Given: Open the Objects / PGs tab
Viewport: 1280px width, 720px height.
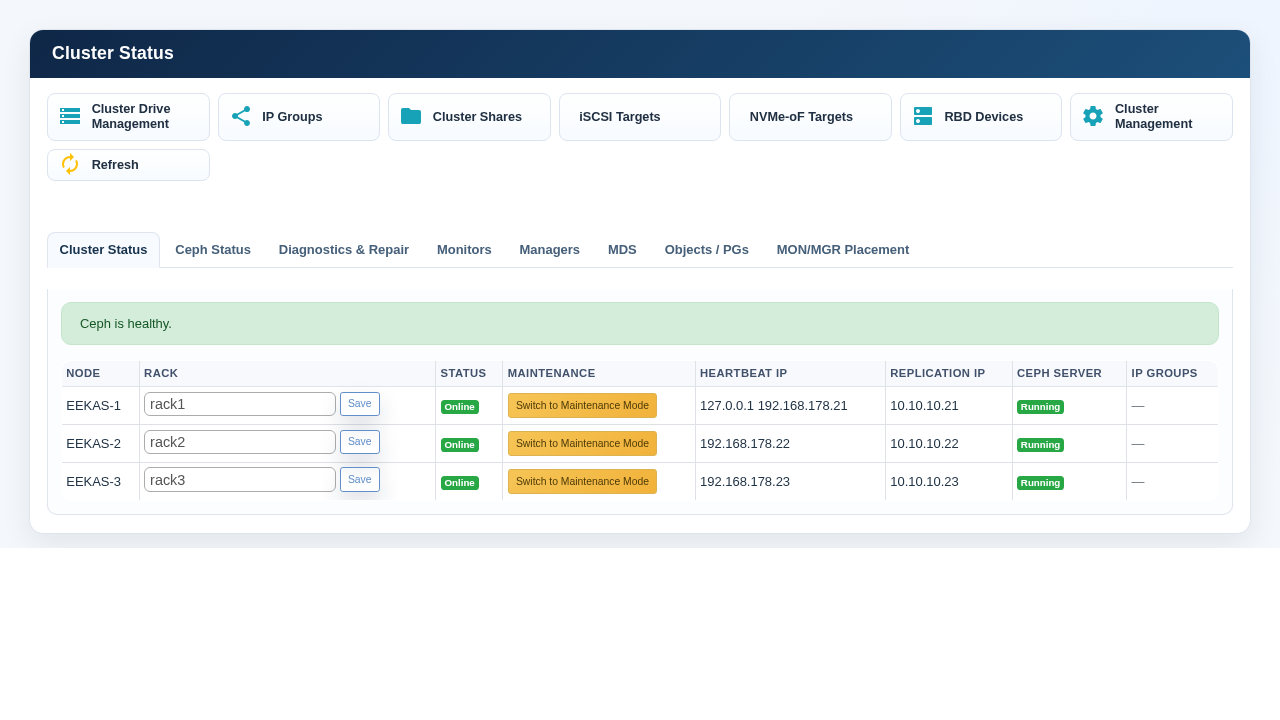Looking at the screenshot, I should [x=707, y=250].
